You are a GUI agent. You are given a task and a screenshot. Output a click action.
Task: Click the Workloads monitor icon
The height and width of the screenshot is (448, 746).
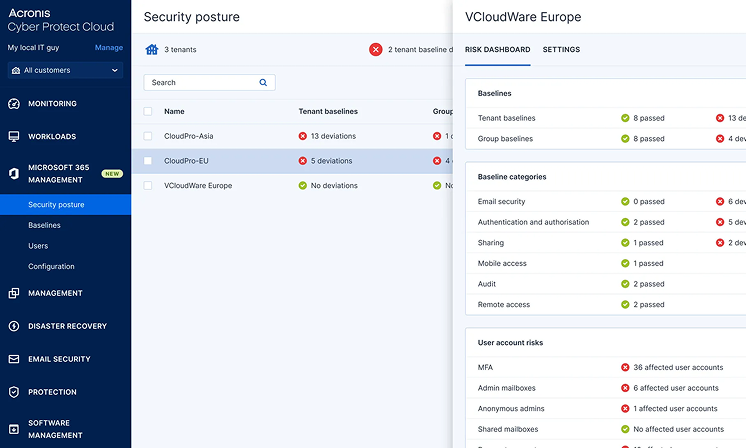(14, 136)
